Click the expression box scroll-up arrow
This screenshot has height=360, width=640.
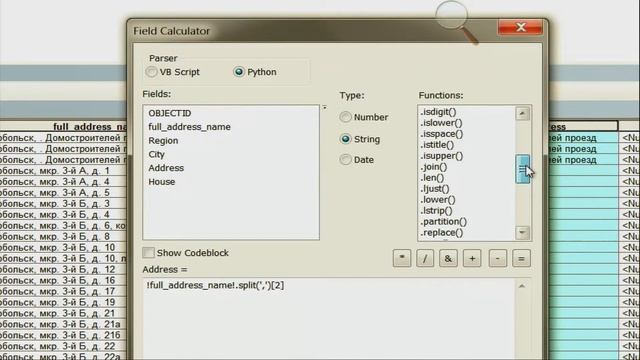point(522,286)
